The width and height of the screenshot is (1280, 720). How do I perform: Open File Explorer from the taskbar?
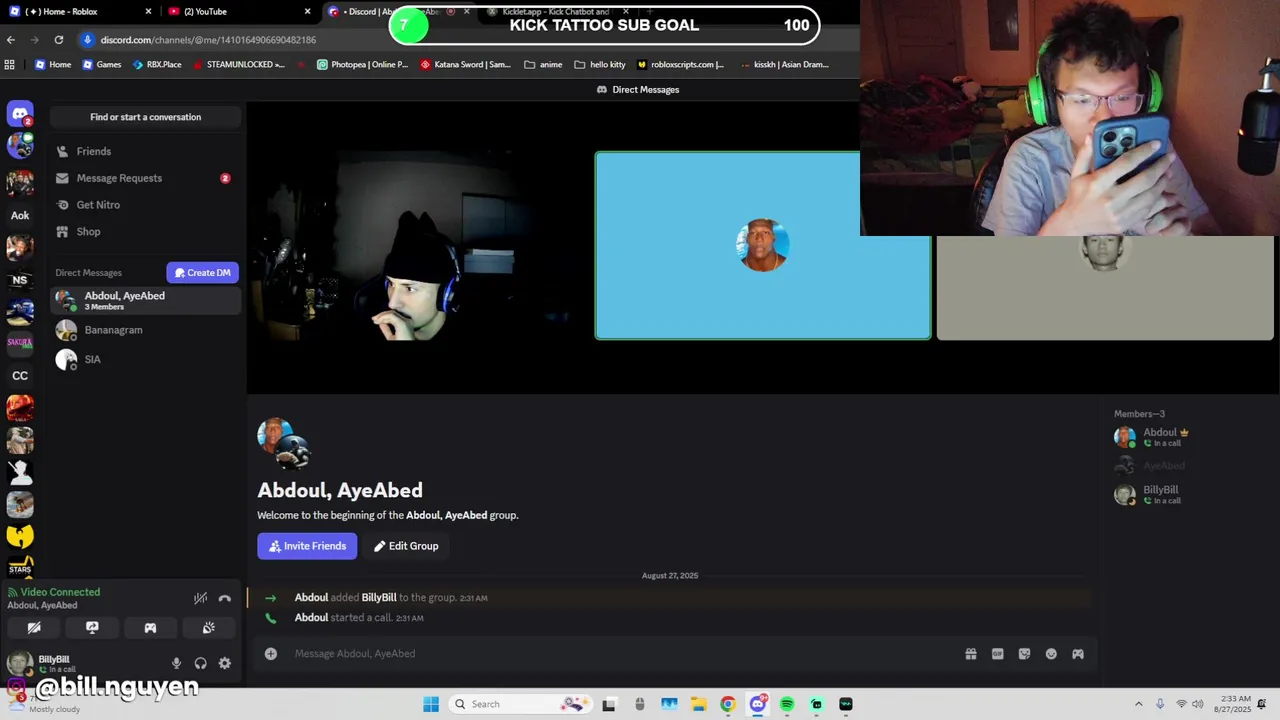[x=698, y=704]
